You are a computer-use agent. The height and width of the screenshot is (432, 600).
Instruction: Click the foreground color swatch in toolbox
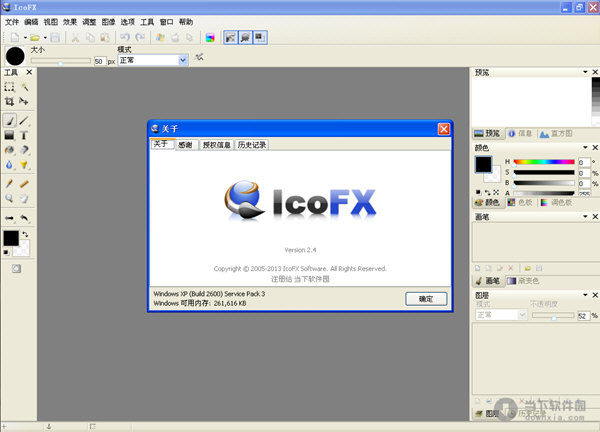pyautogui.click(x=11, y=238)
